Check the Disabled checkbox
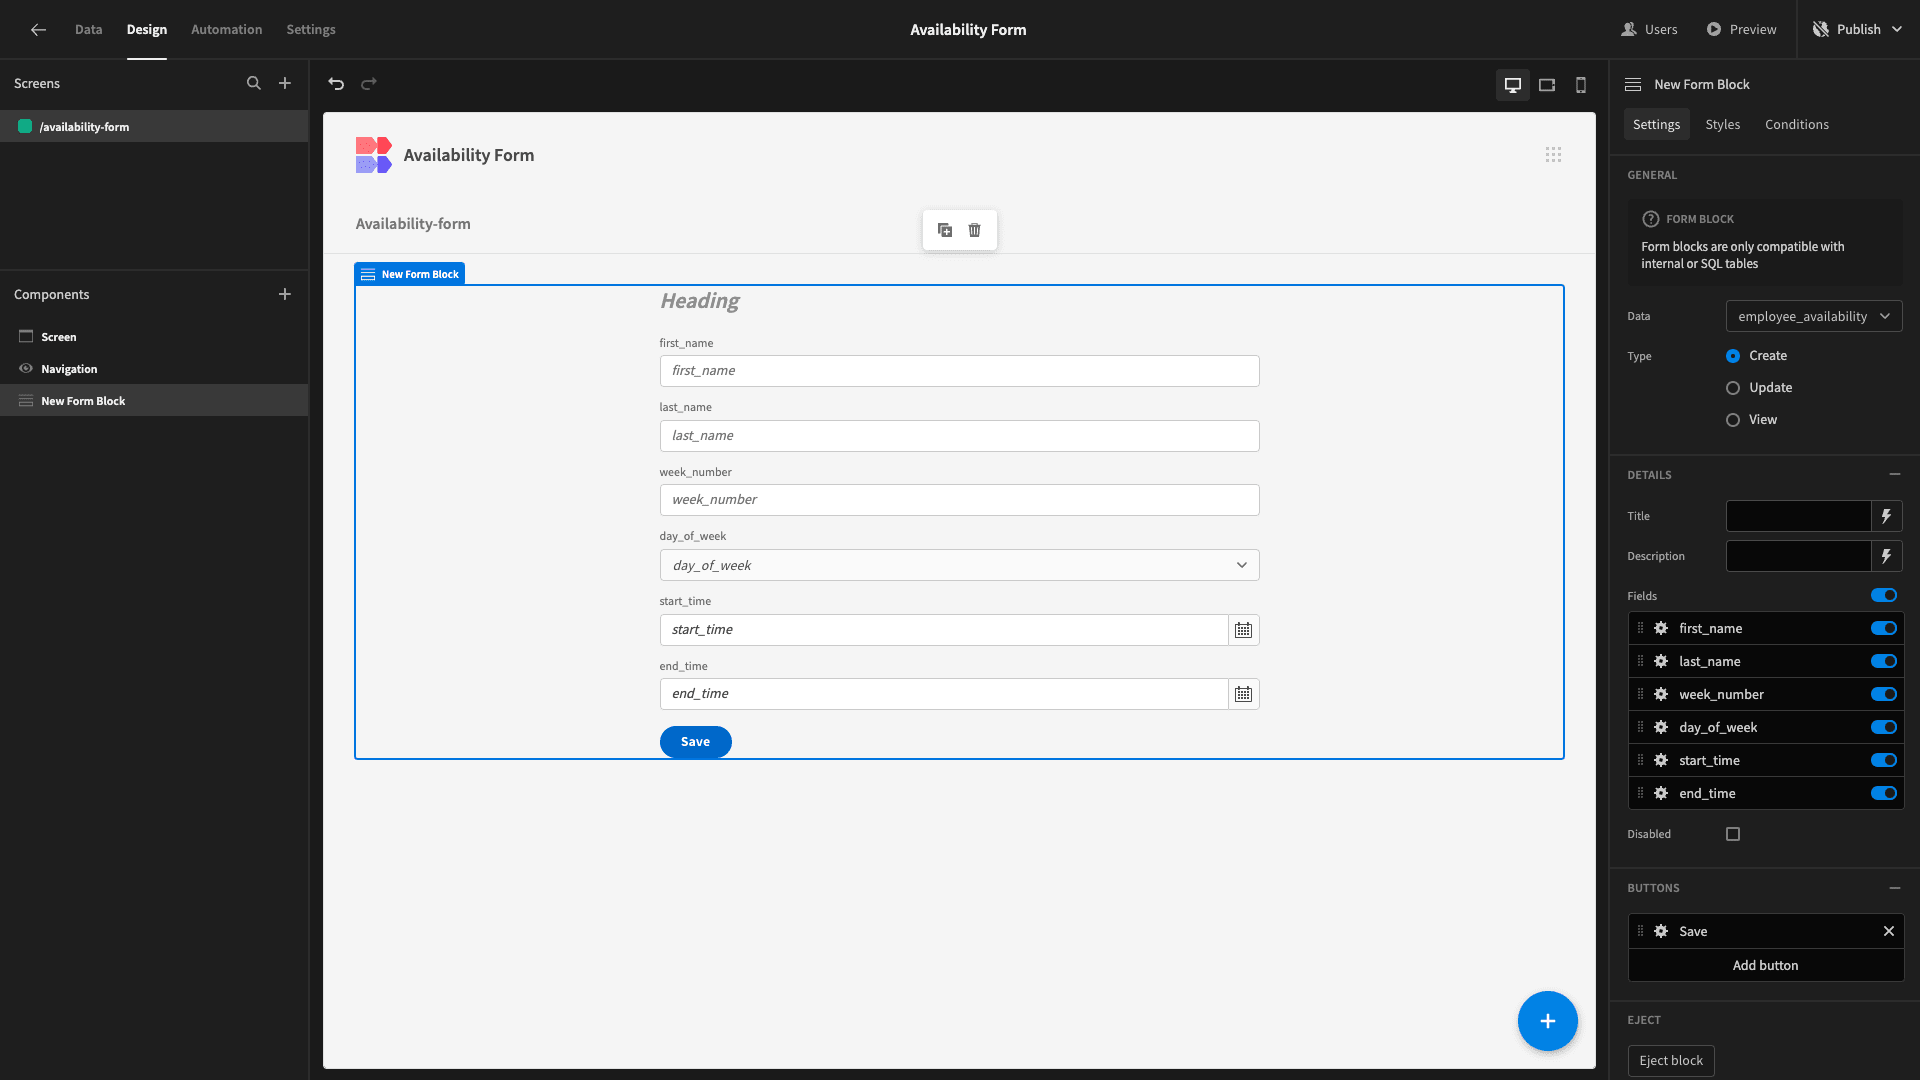The image size is (1920, 1080). click(1733, 834)
